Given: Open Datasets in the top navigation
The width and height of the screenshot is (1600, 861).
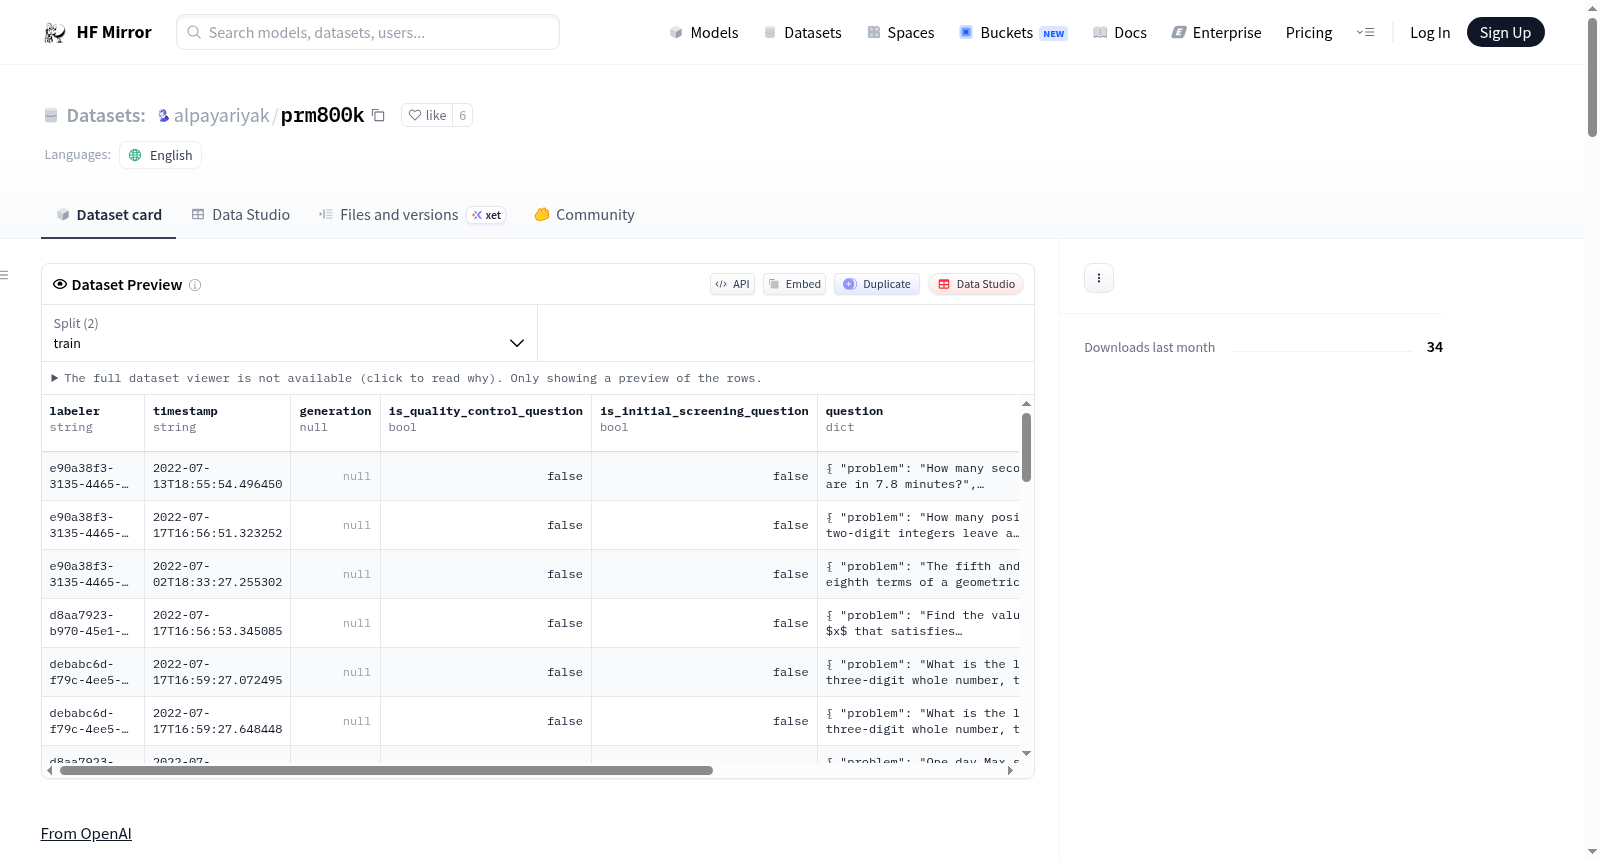Looking at the screenshot, I should click(802, 33).
